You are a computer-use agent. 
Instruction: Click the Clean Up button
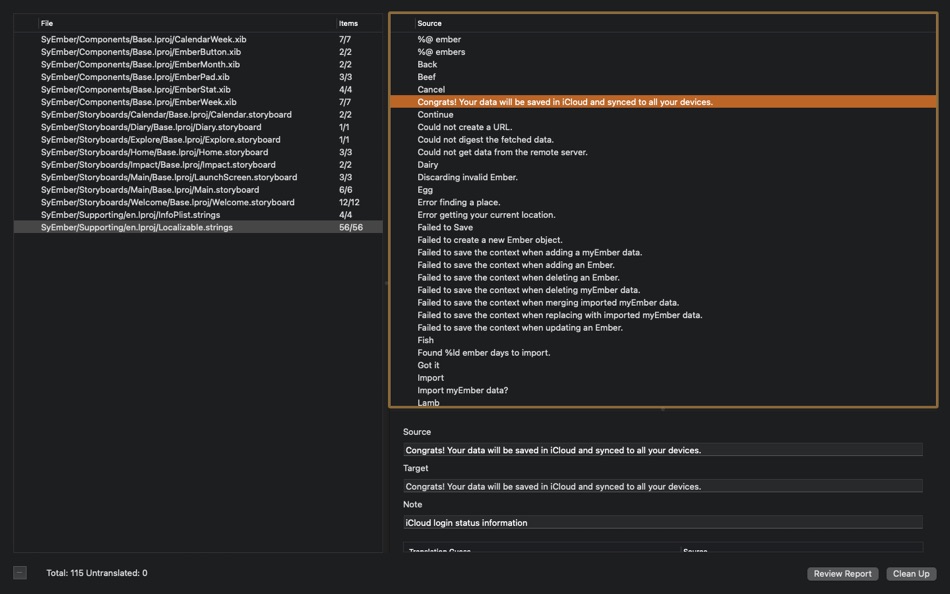coord(911,573)
